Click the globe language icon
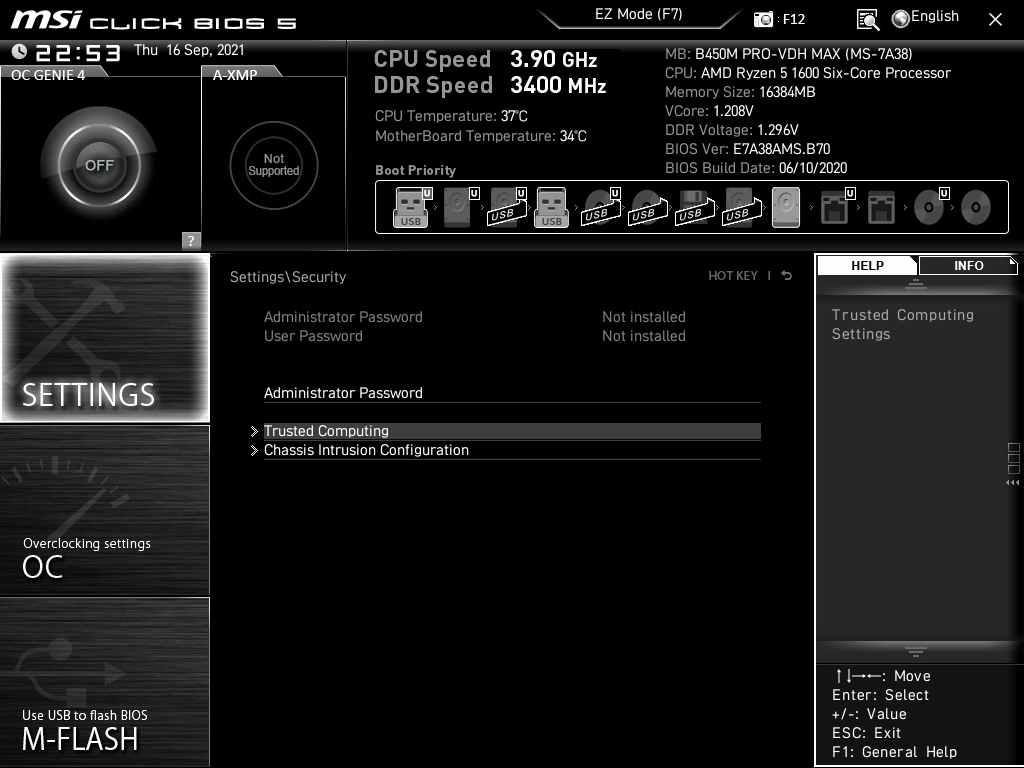Viewport: 1024px width, 768px height. coord(900,18)
